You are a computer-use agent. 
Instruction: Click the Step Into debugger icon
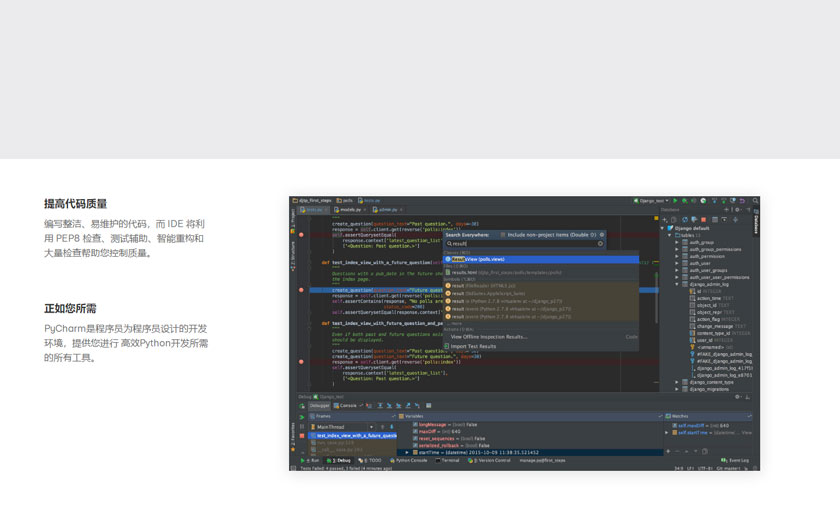(389, 406)
